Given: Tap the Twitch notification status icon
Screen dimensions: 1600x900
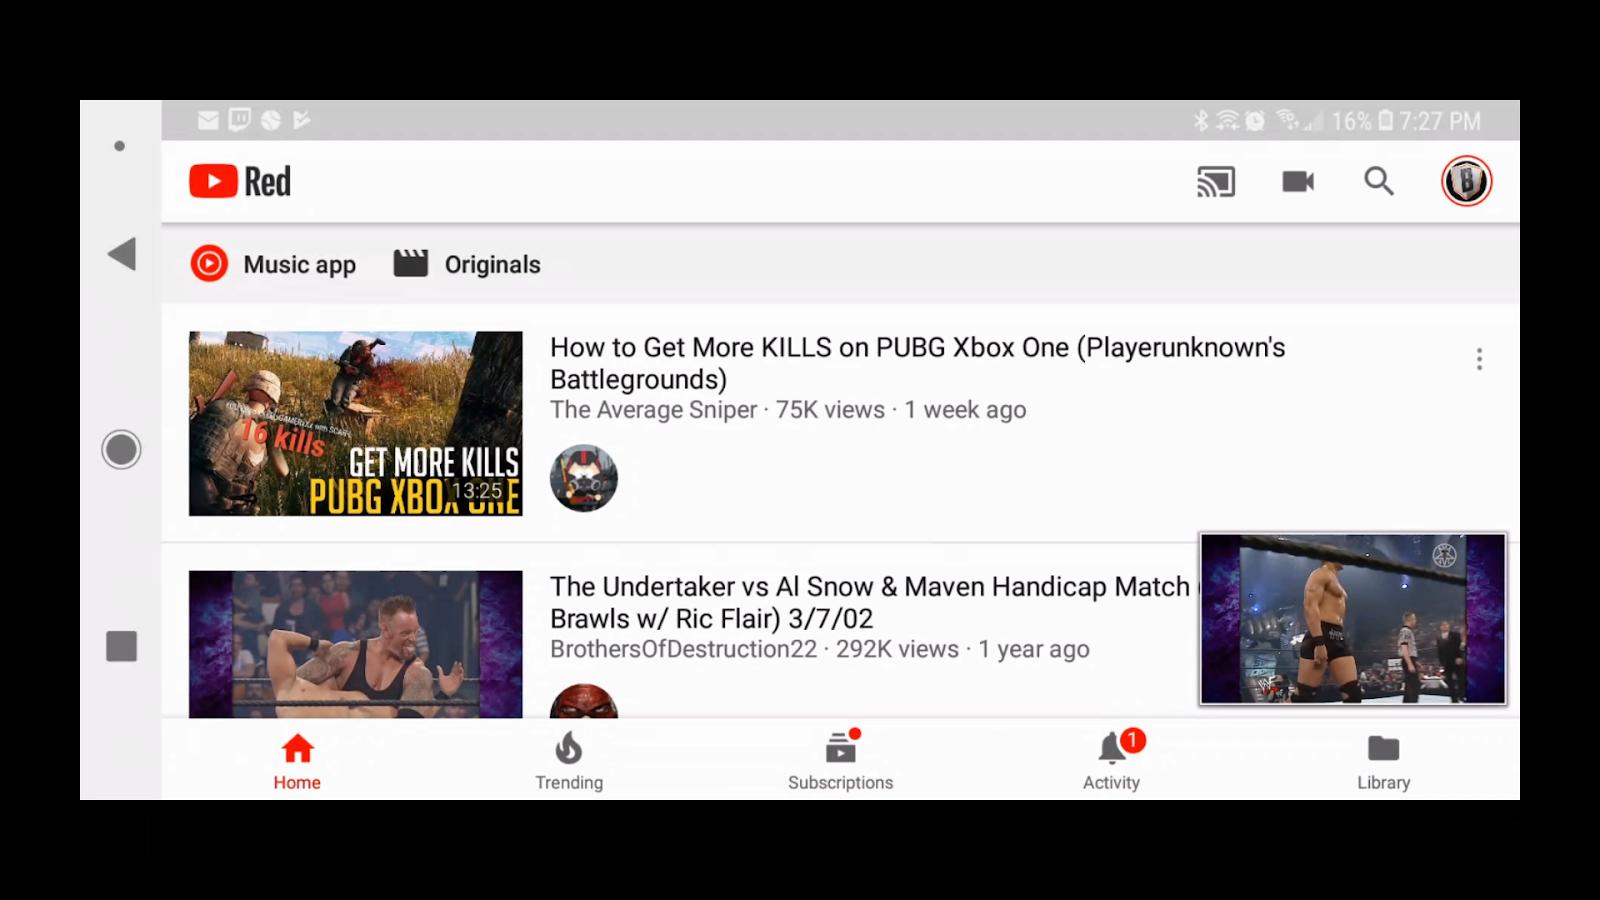Looking at the screenshot, I should tap(240, 121).
